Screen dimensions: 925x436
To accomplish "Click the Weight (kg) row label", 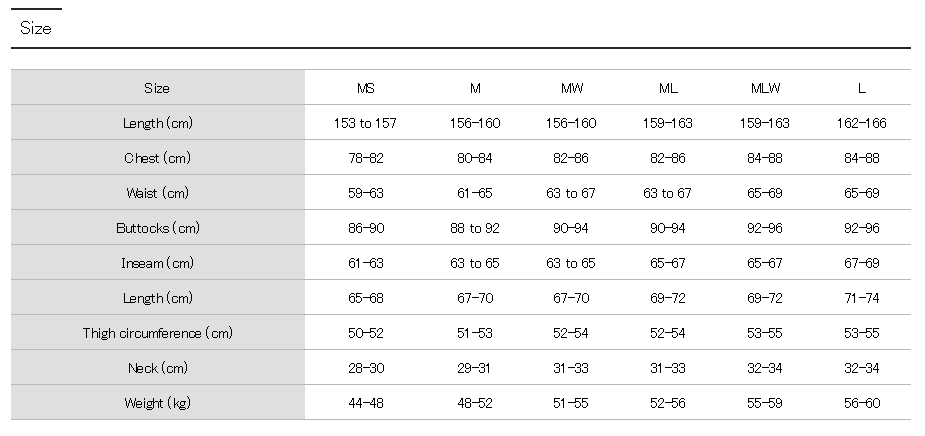I will point(157,403).
